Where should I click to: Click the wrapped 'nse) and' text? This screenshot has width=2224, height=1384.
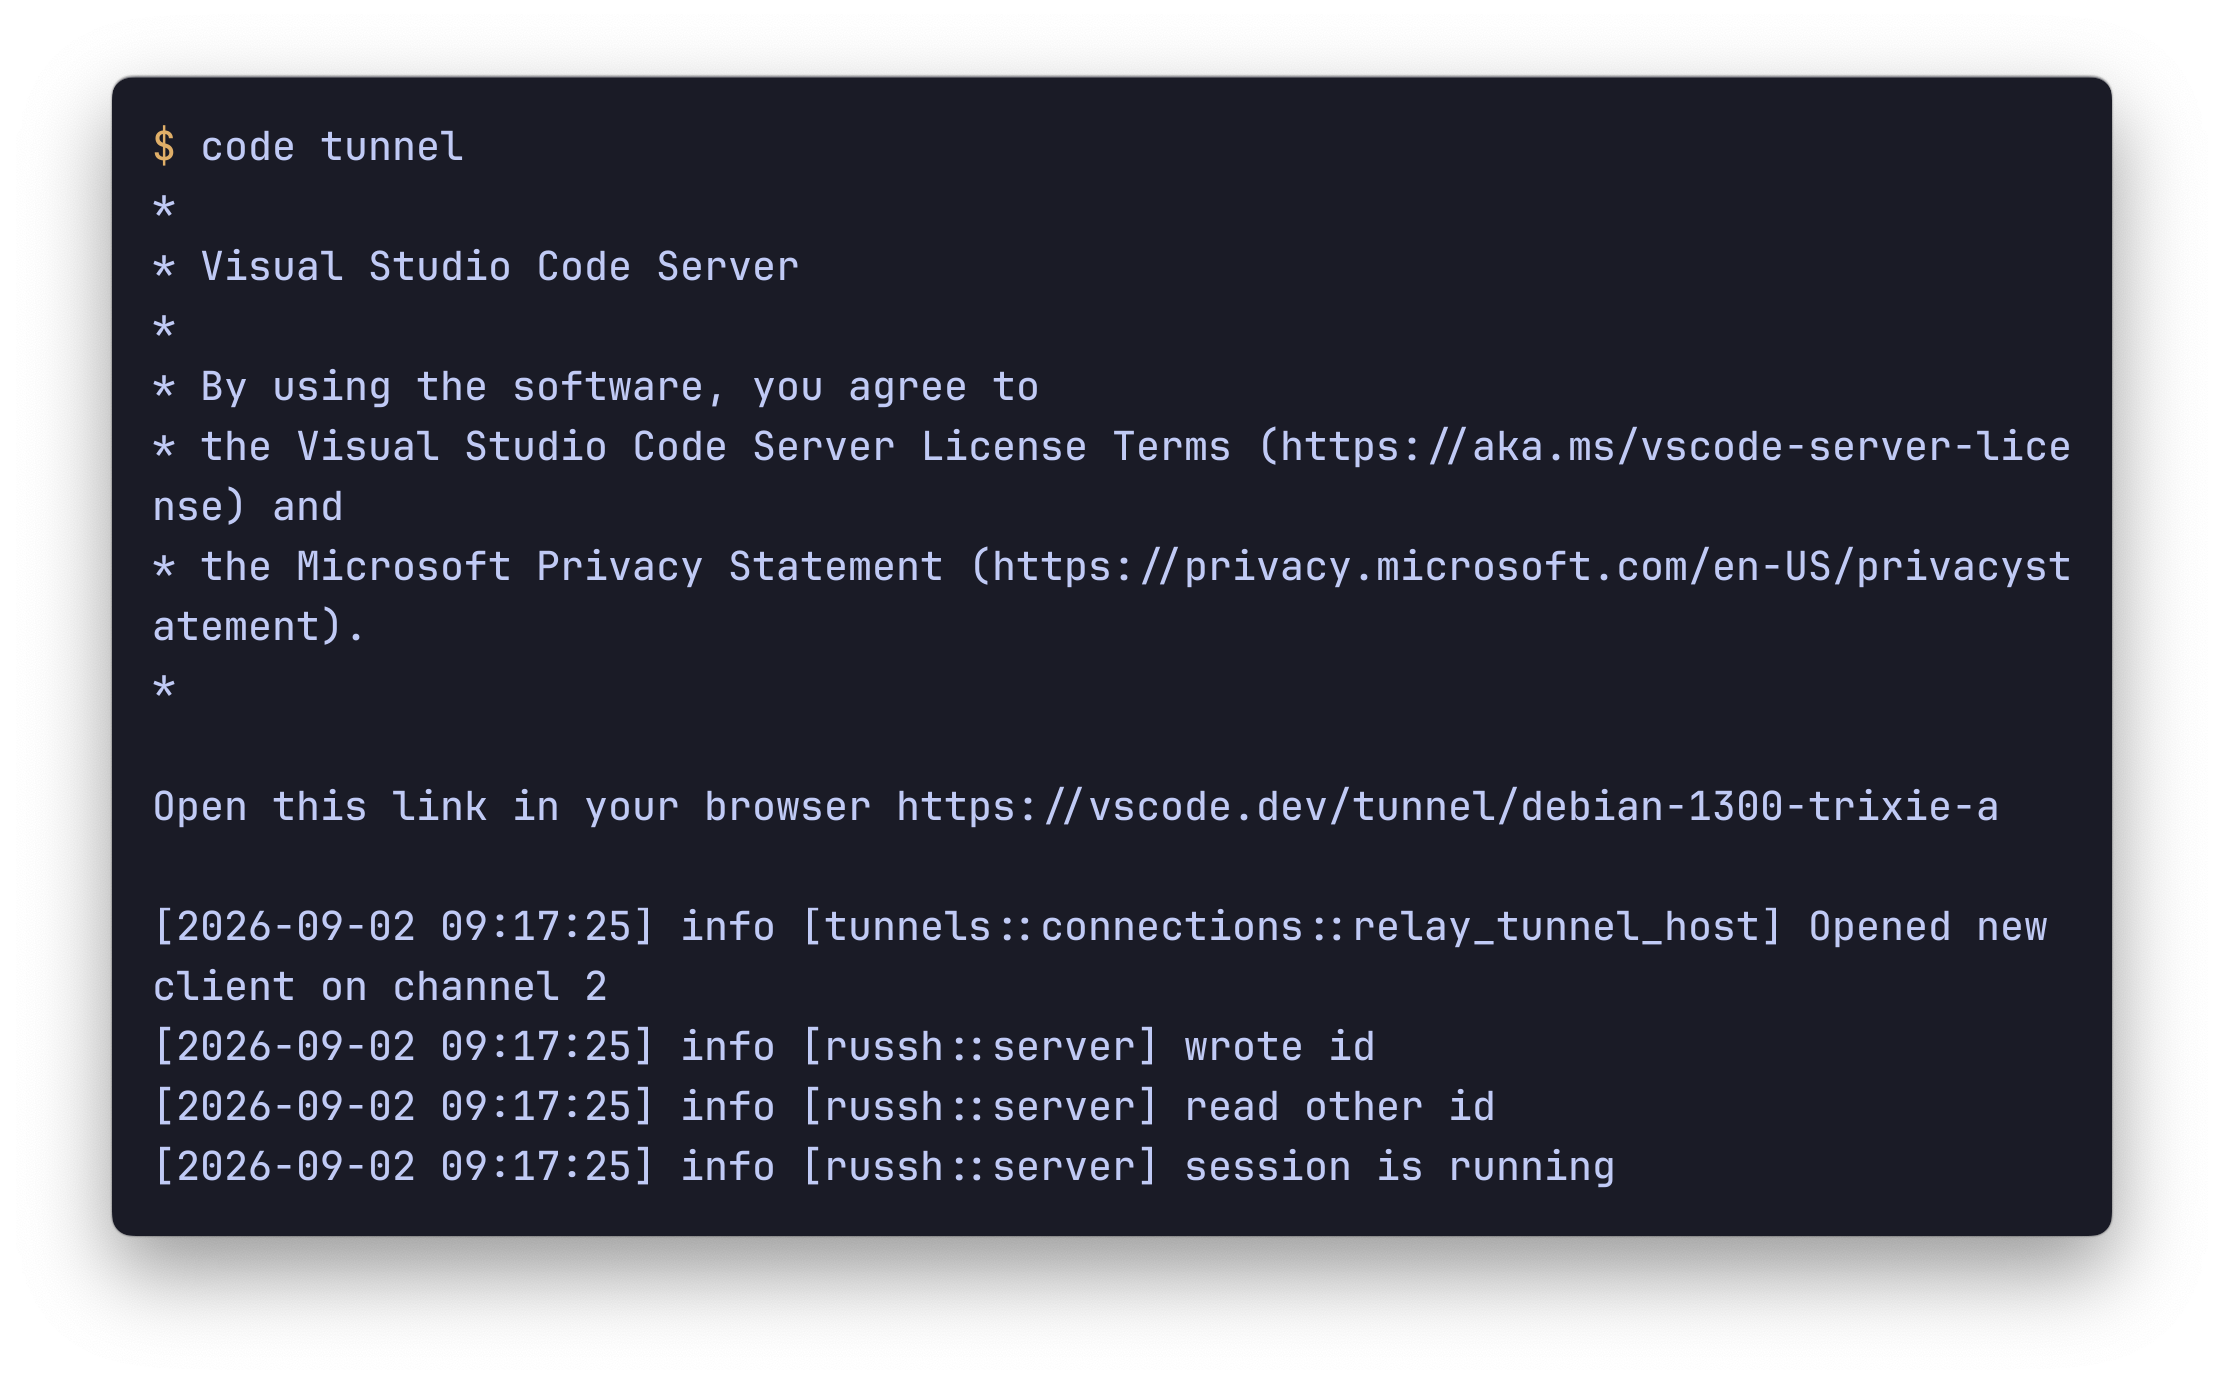tap(248, 507)
